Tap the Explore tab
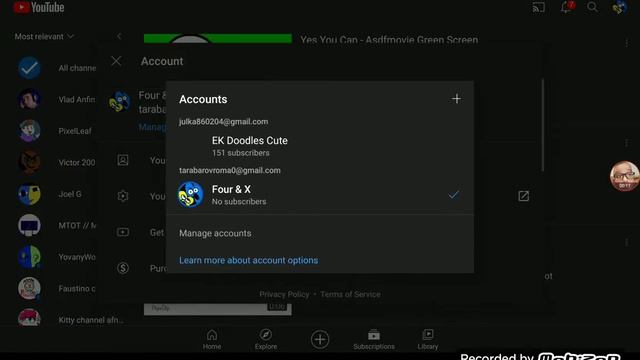This screenshot has height=360, width=640. click(x=266, y=340)
